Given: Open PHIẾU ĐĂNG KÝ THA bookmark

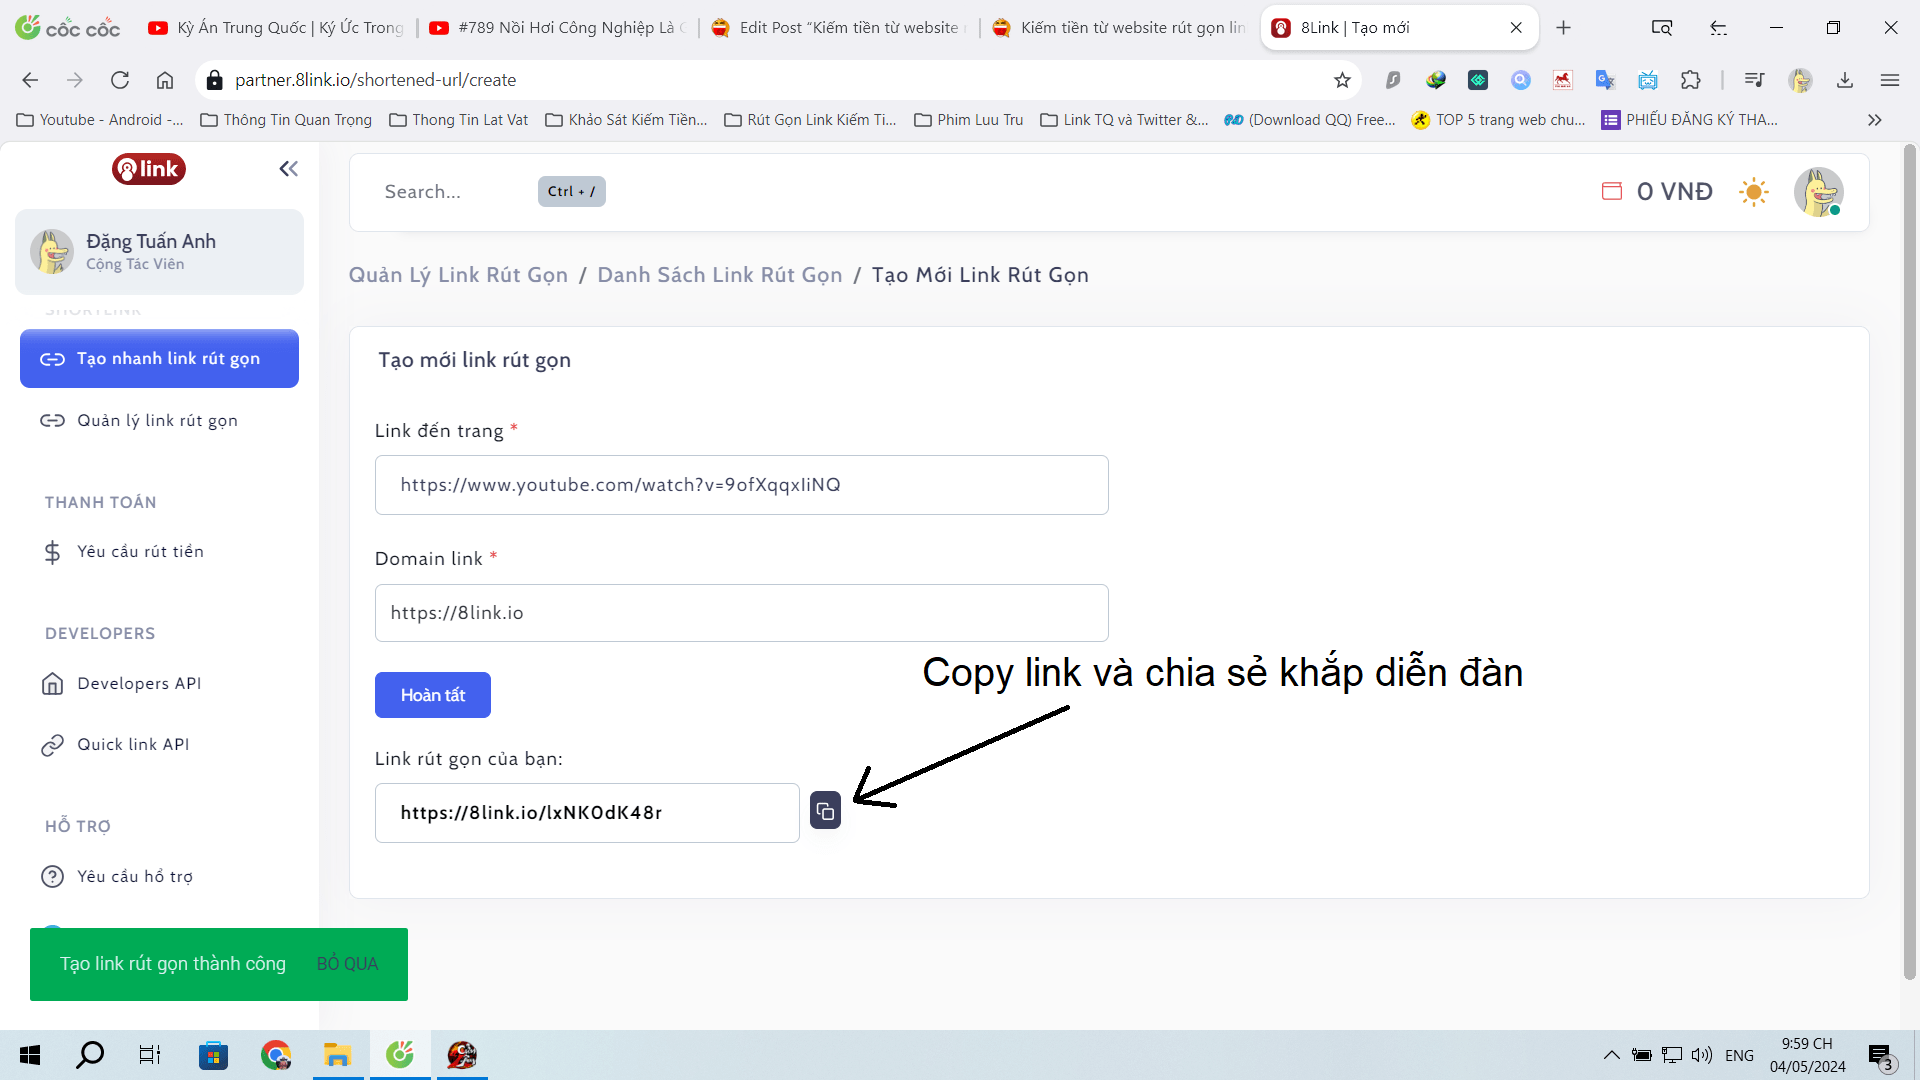Looking at the screenshot, I should [x=1690, y=120].
